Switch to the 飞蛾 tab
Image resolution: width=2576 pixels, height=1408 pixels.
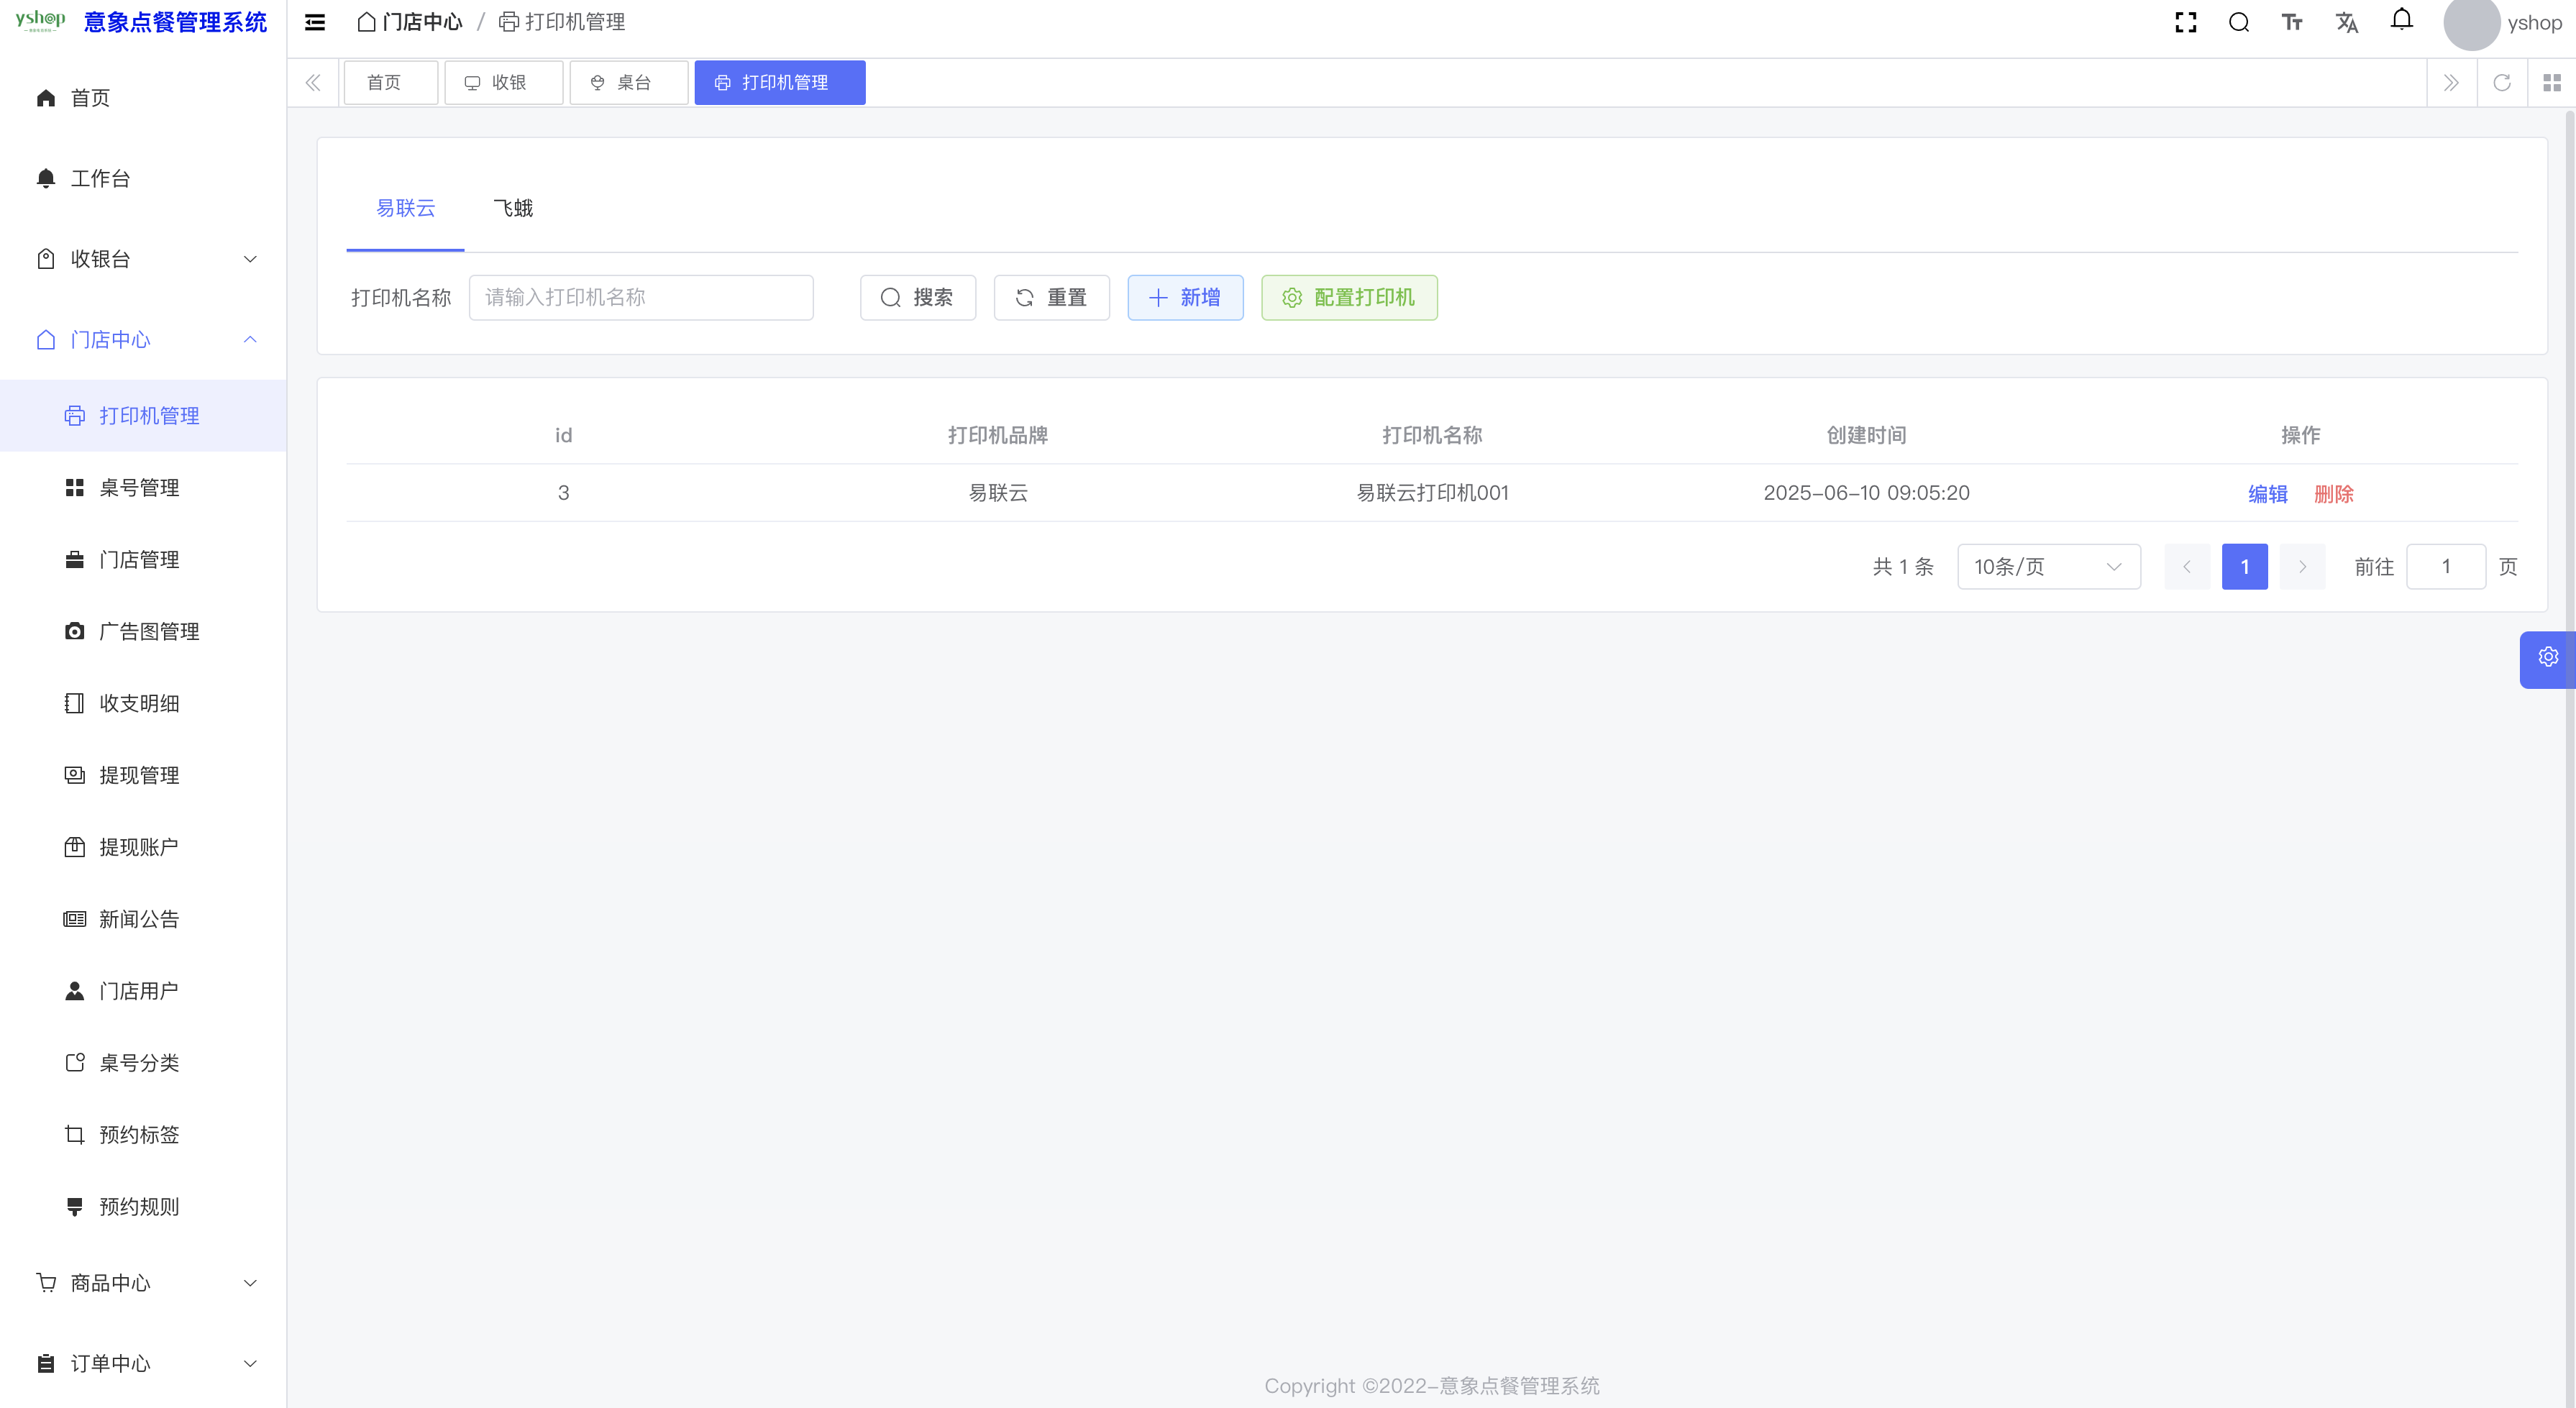[x=513, y=208]
